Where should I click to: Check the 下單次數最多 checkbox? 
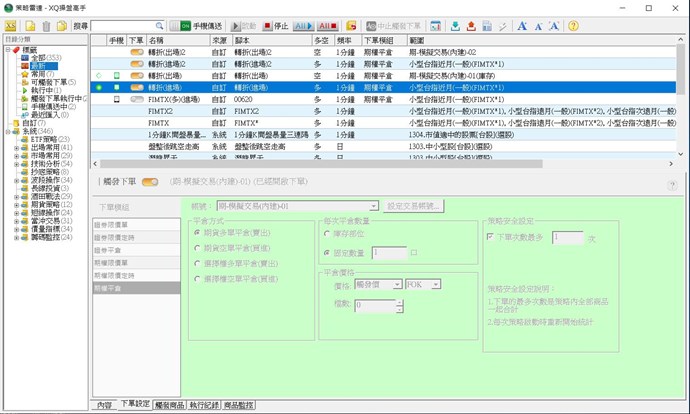[489, 238]
